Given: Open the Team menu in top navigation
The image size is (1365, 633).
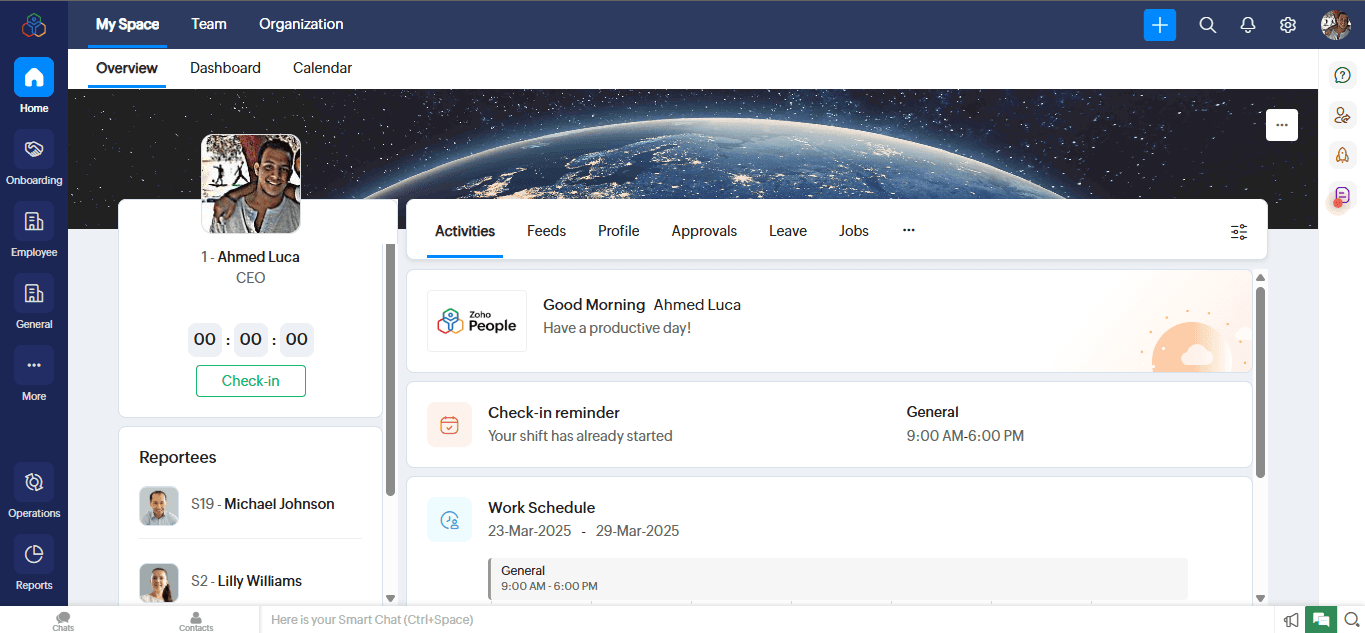Looking at the screenshot, I should click(x=208, y=23).
